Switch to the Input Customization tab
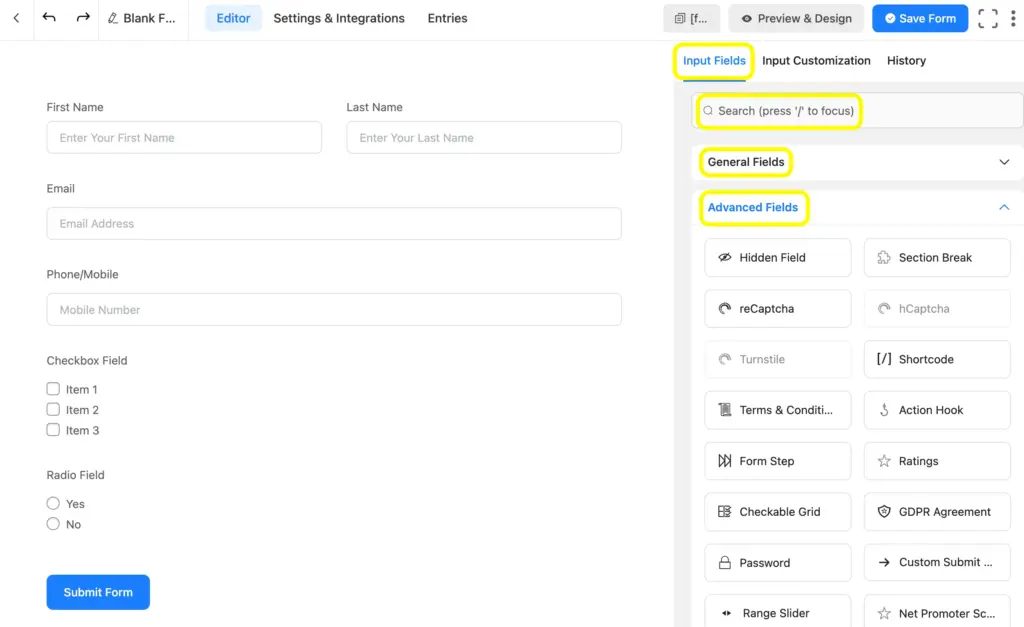Viewport: 1024px width, 627px height. (x=816, y=60)
